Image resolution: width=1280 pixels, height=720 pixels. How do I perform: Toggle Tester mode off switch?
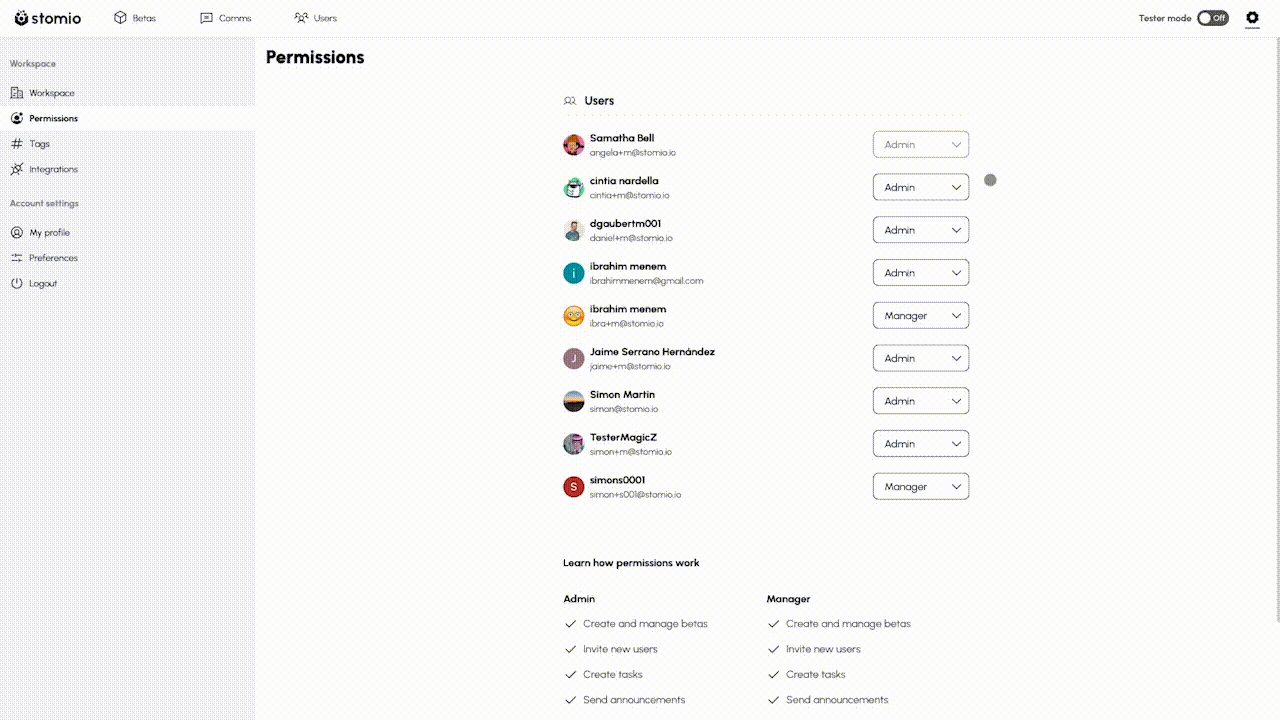(x=1213, y=17)
